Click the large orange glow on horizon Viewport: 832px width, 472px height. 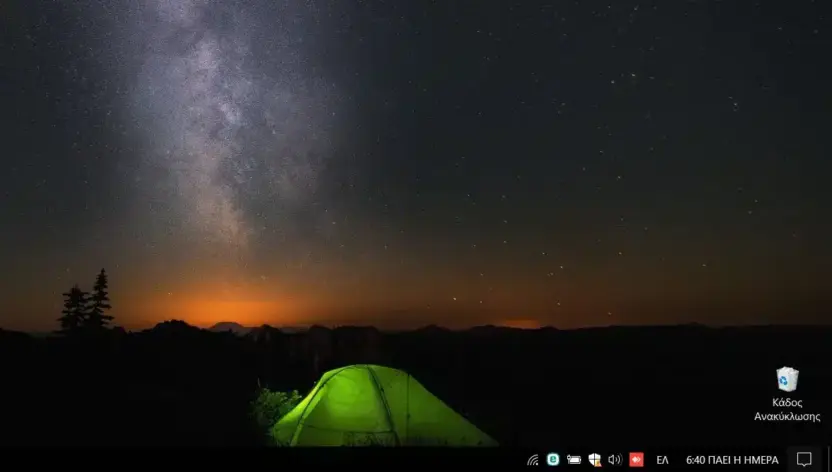point(228,309)
